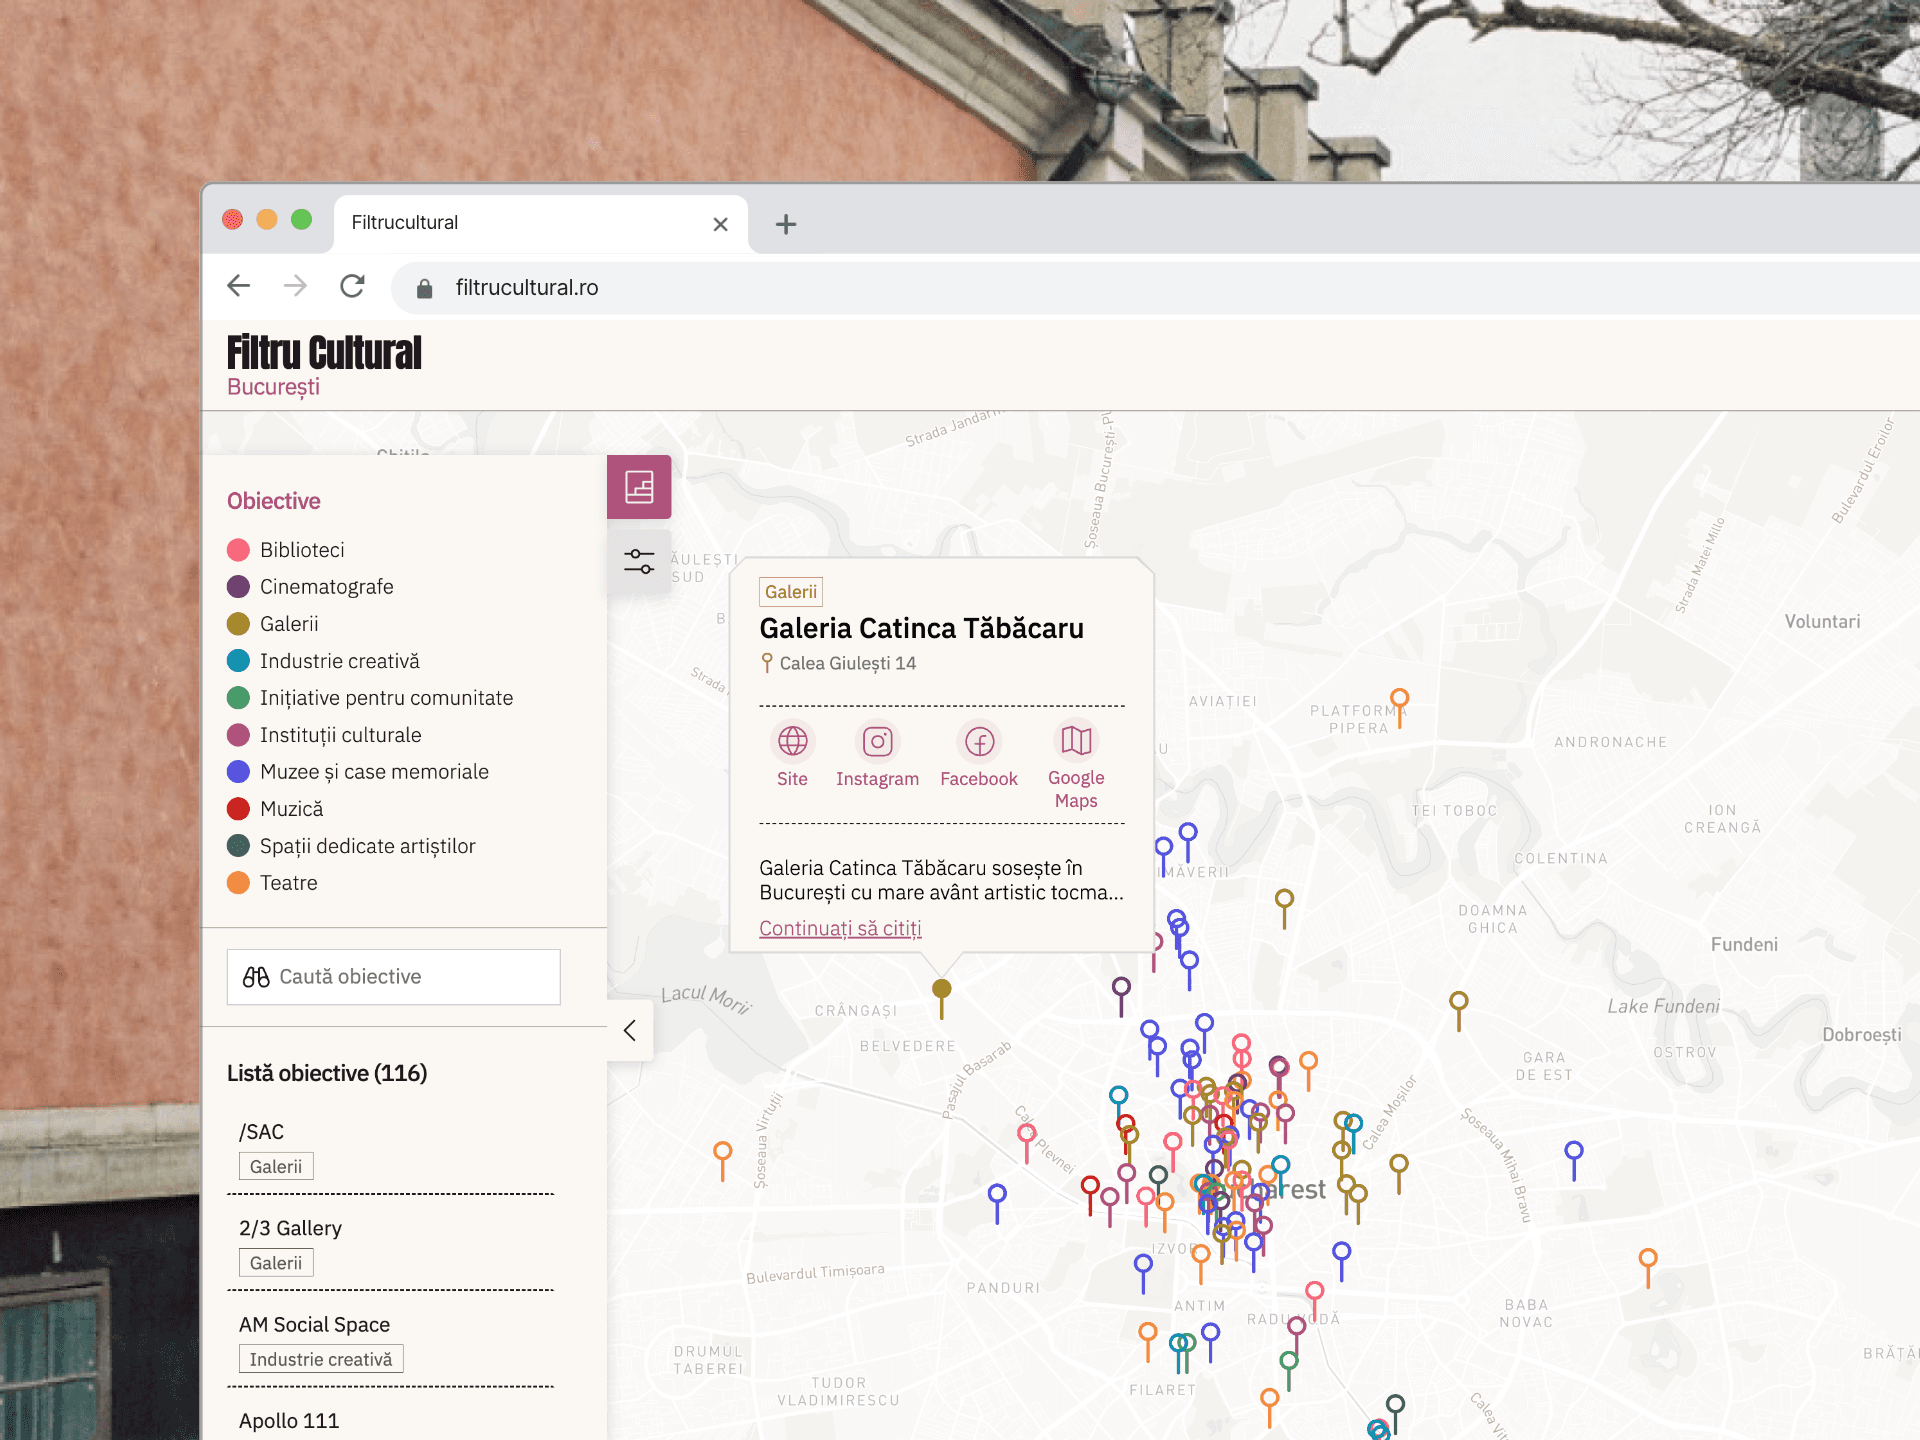Screen dimensions: 1920x1440
Task: Click the map filter sliders icon
Action: (x=639, y=561)
